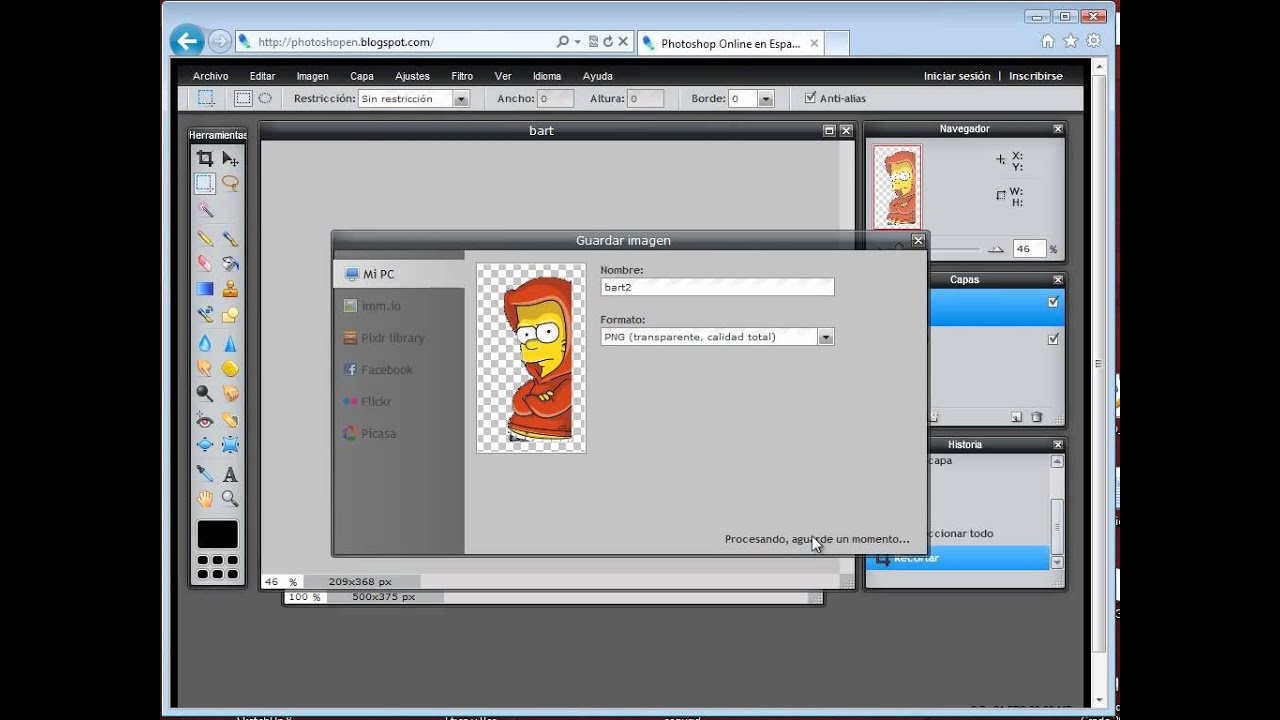
Task: Click browser Back button
Action: [187, 41]
